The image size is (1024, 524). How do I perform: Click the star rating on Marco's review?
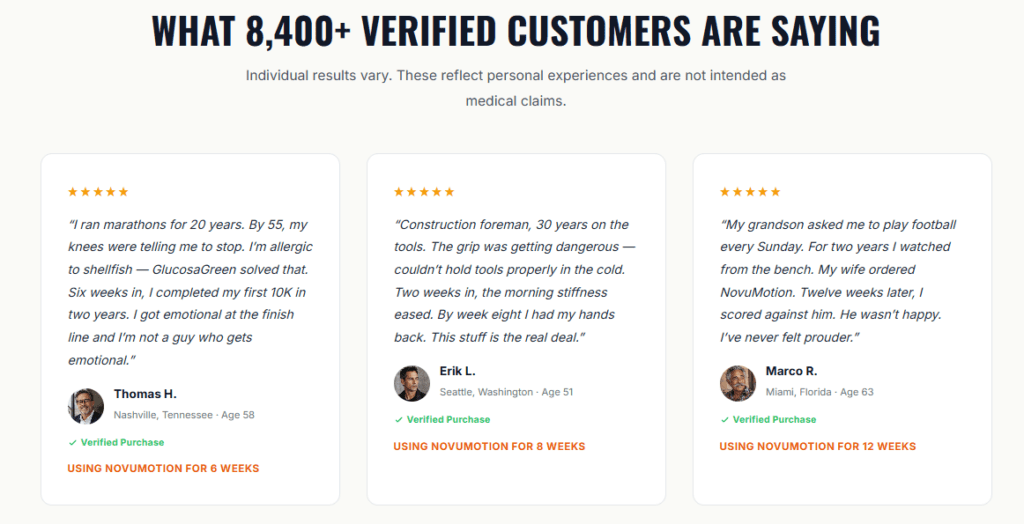click(x=750, y=191)
